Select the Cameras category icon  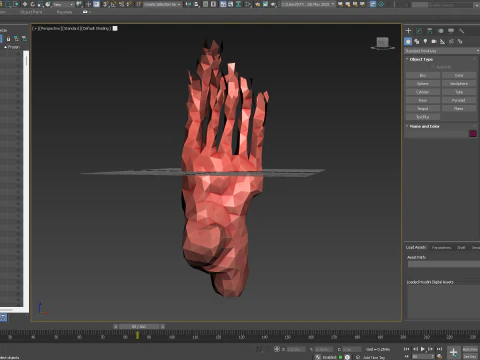[434, 41]
